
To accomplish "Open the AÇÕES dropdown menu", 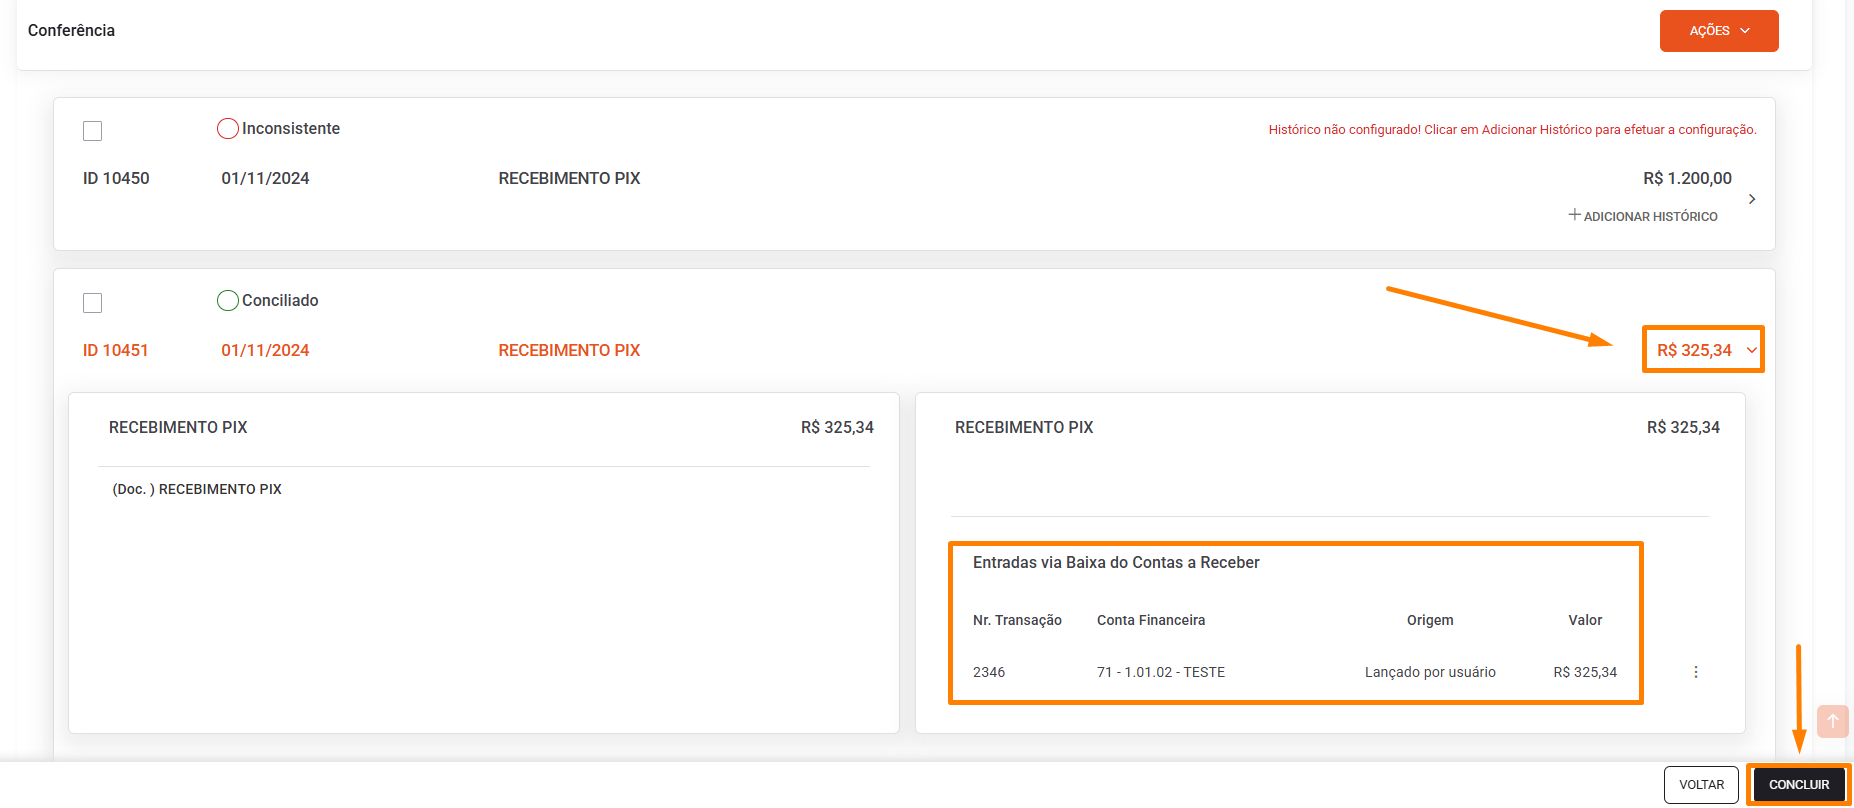I will point(1718,31).
